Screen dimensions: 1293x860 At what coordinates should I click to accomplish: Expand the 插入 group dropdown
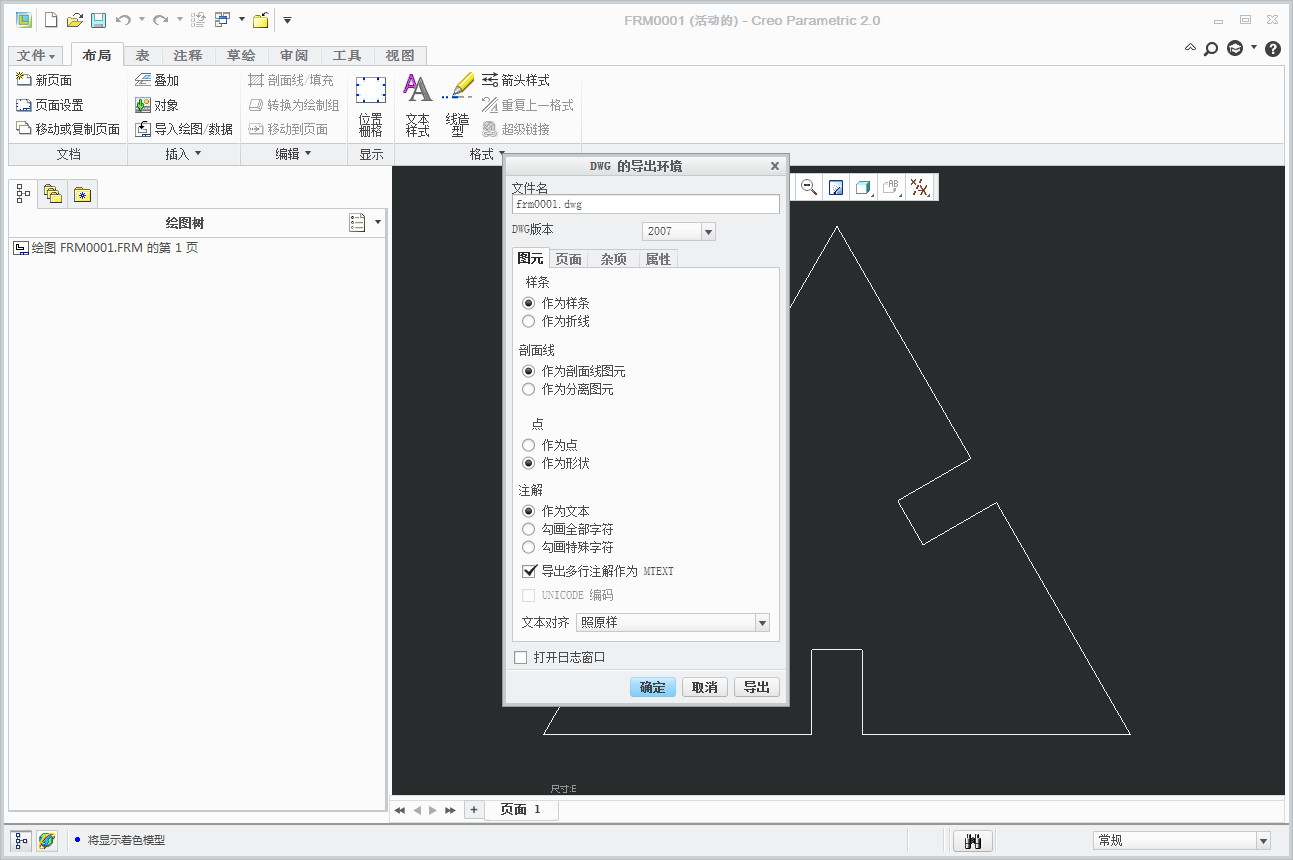coord(183,154)
